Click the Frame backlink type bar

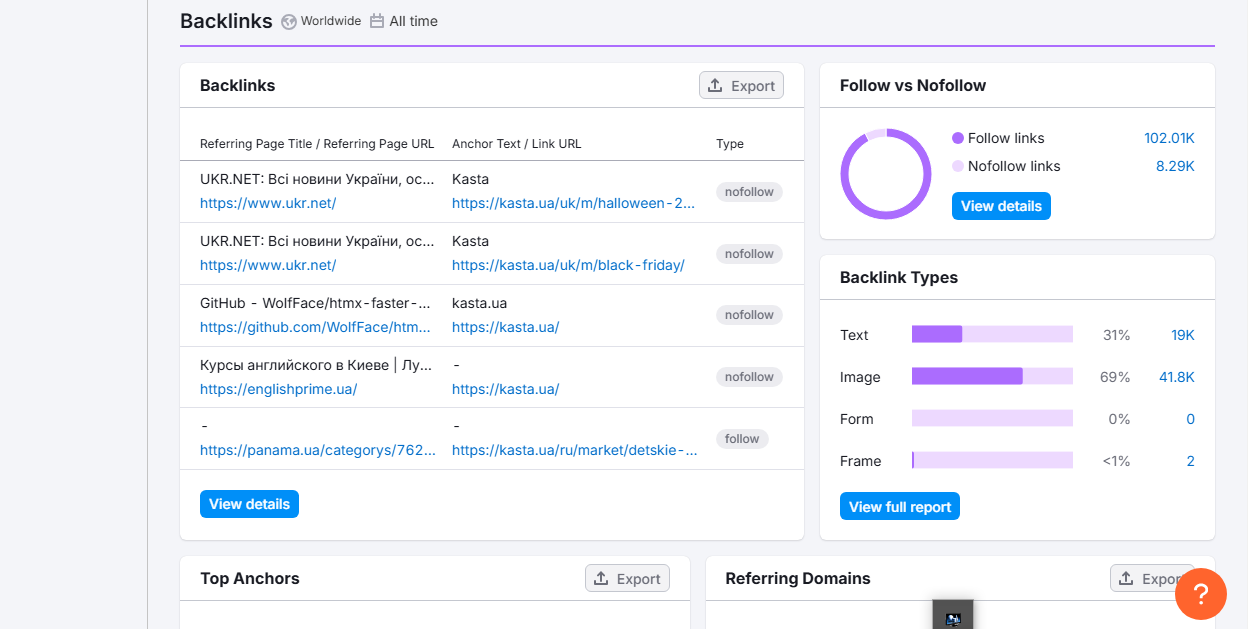point(992,460)
